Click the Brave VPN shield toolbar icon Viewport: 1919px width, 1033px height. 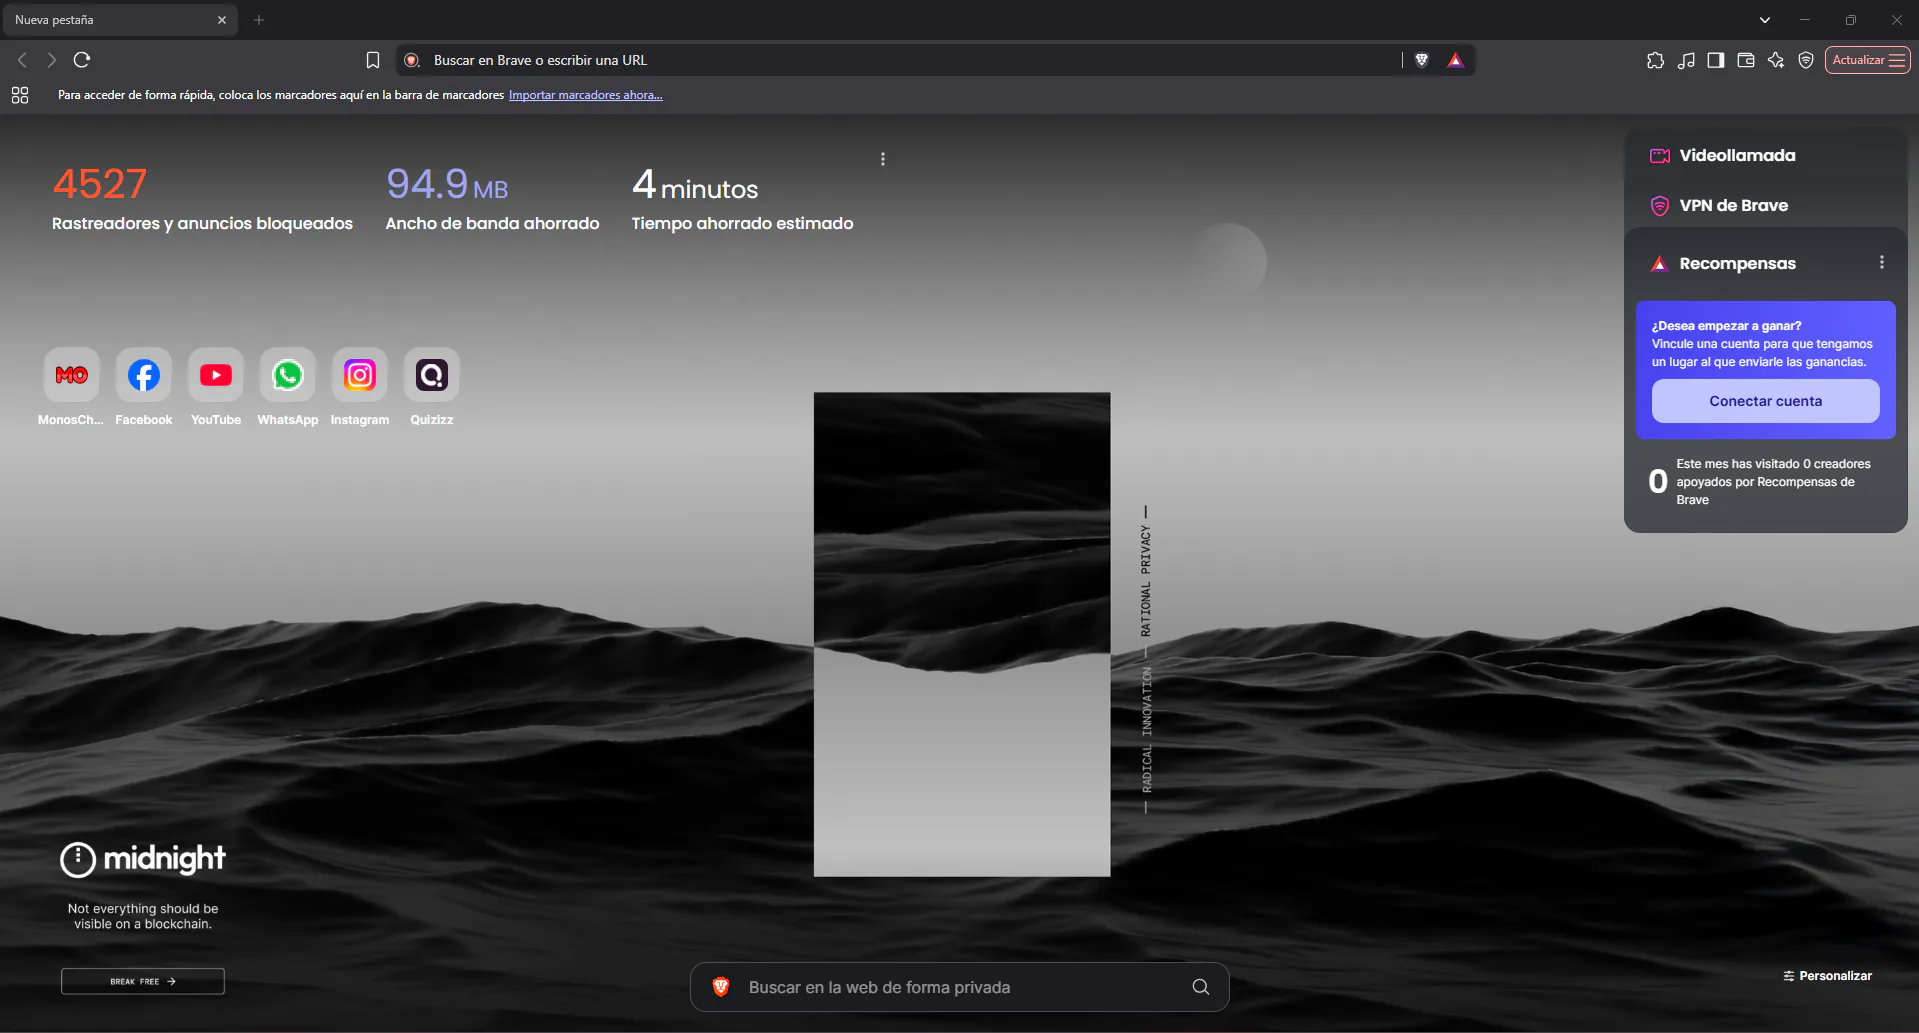pos(1806,60)
